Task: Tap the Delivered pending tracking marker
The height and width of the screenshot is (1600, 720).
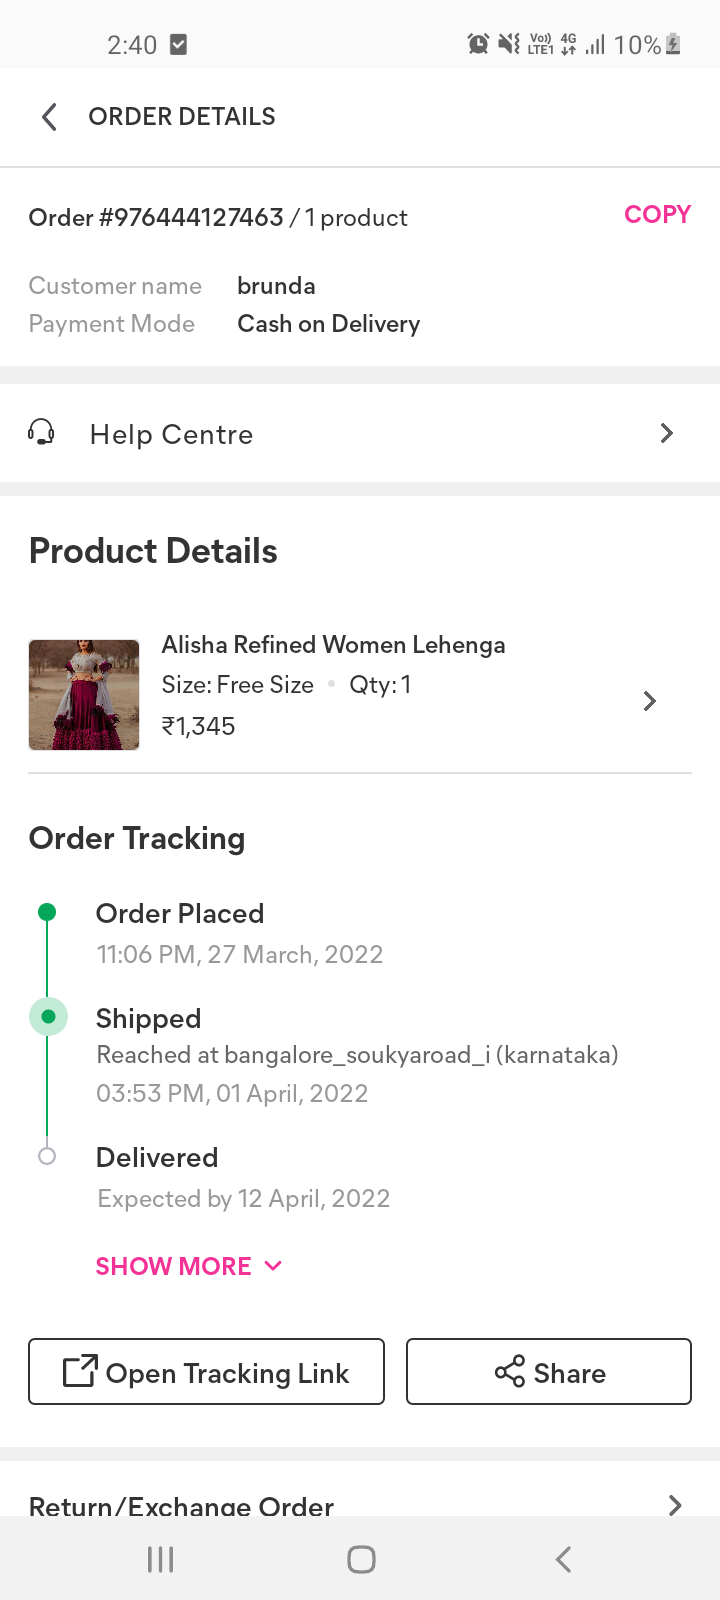Action: 47,1156
